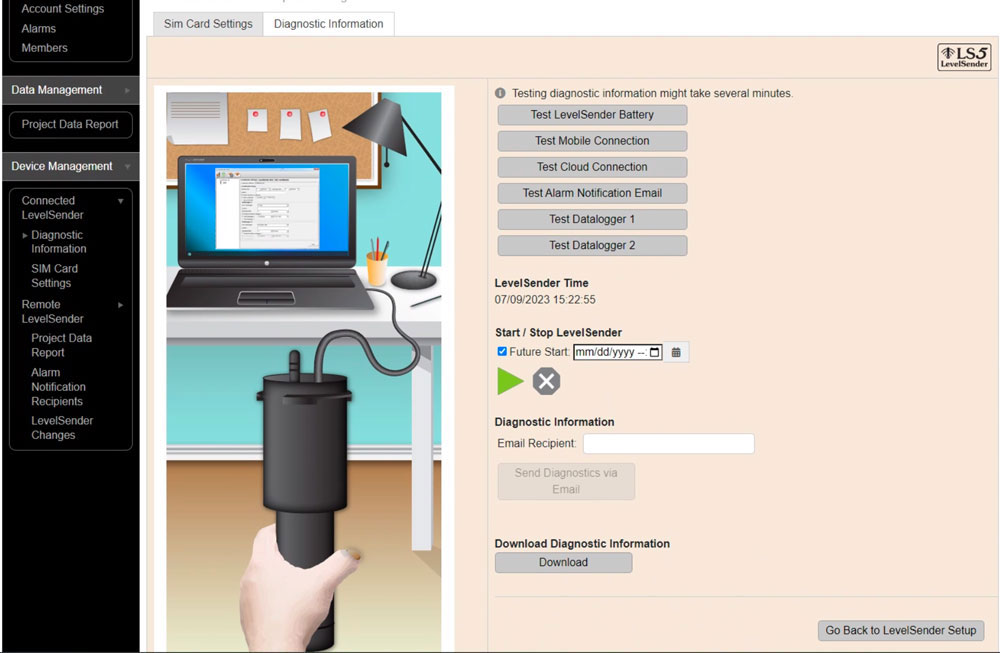Send a Test Alarm Notification Email
This screenshot has width=1000, height=653.
(x=591, y=193)
